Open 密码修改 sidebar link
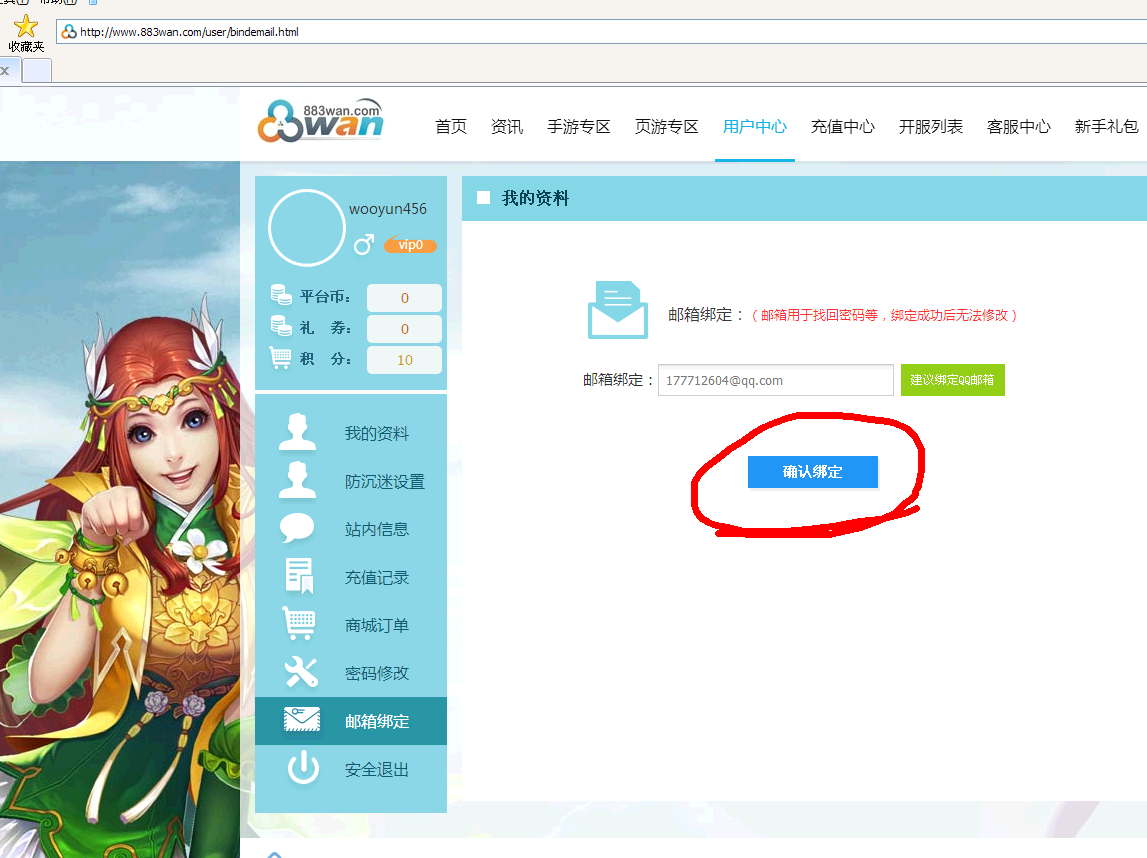 tap(377, 673)
